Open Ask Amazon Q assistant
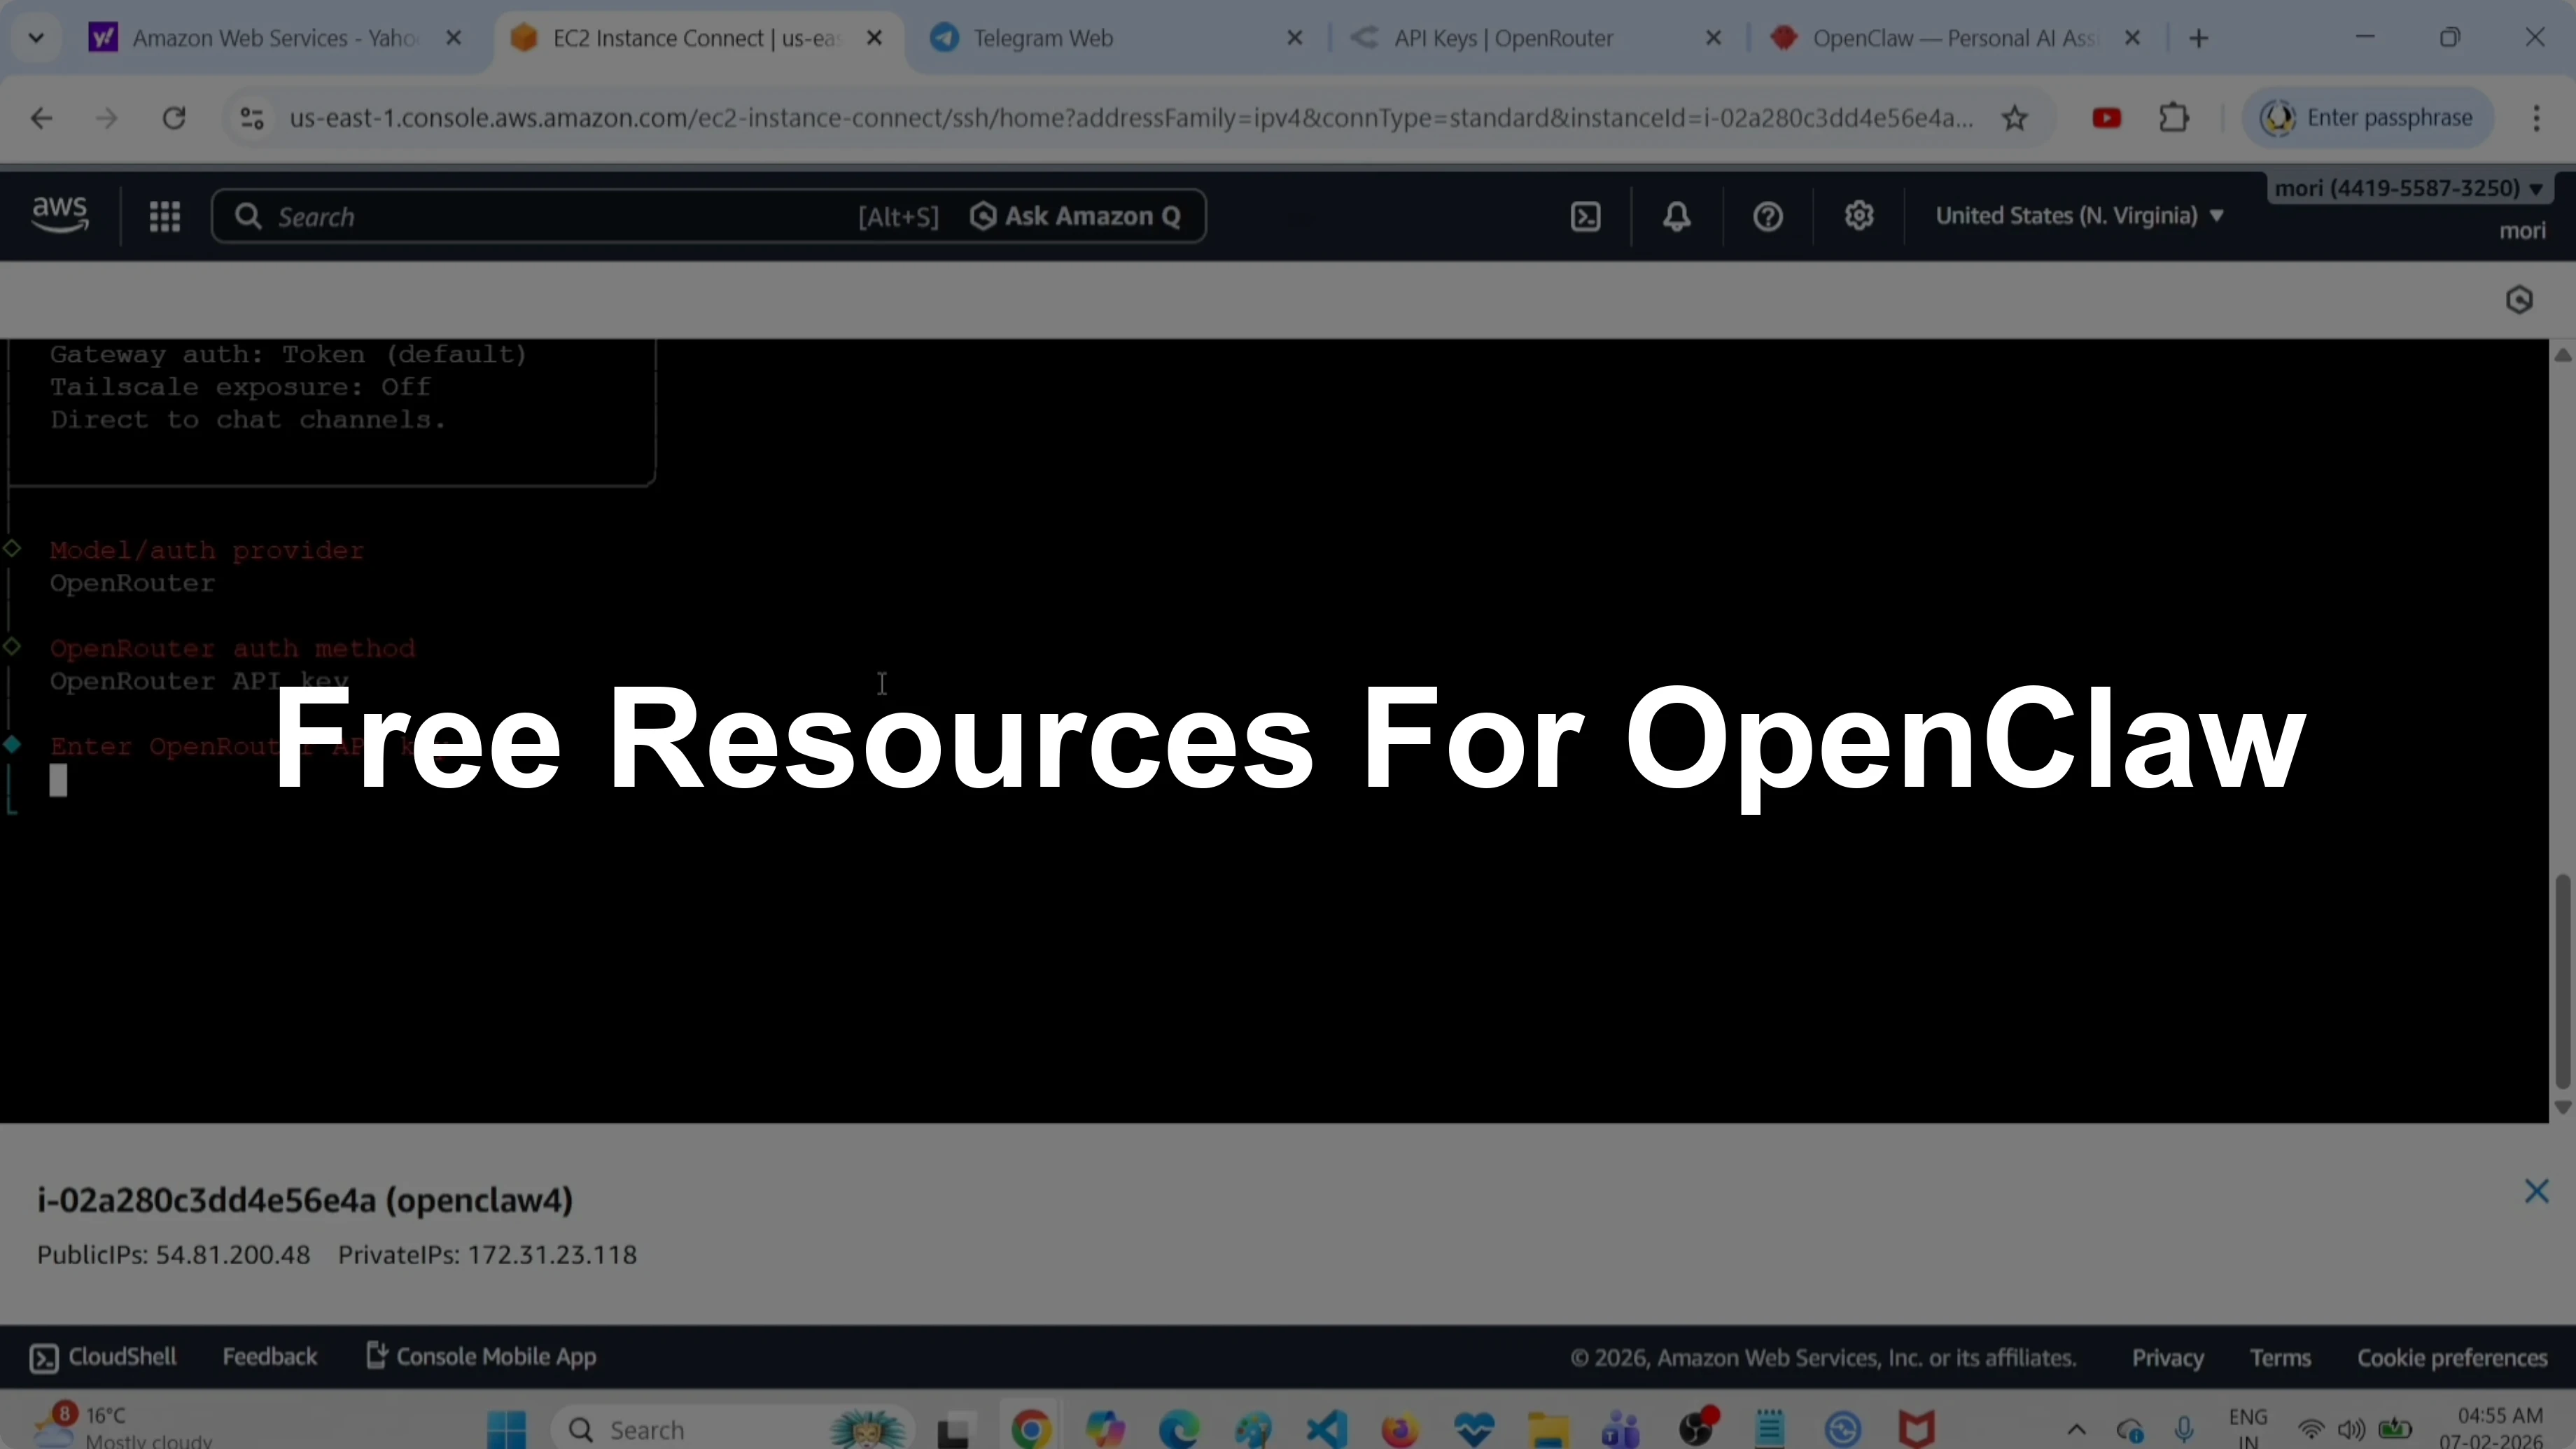The height and width of the screenshot is (1449, 2576). pyautogui.click(x=1076, y=215)
